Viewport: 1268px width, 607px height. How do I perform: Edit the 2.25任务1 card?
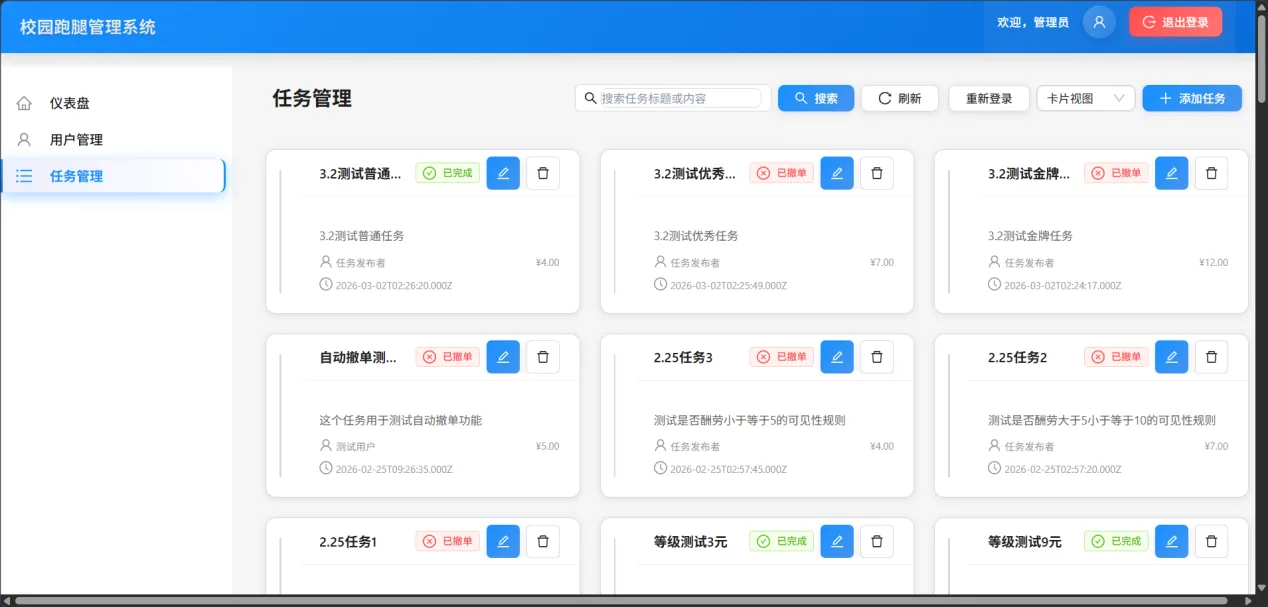pyautogui.click(x=503, y=541)
